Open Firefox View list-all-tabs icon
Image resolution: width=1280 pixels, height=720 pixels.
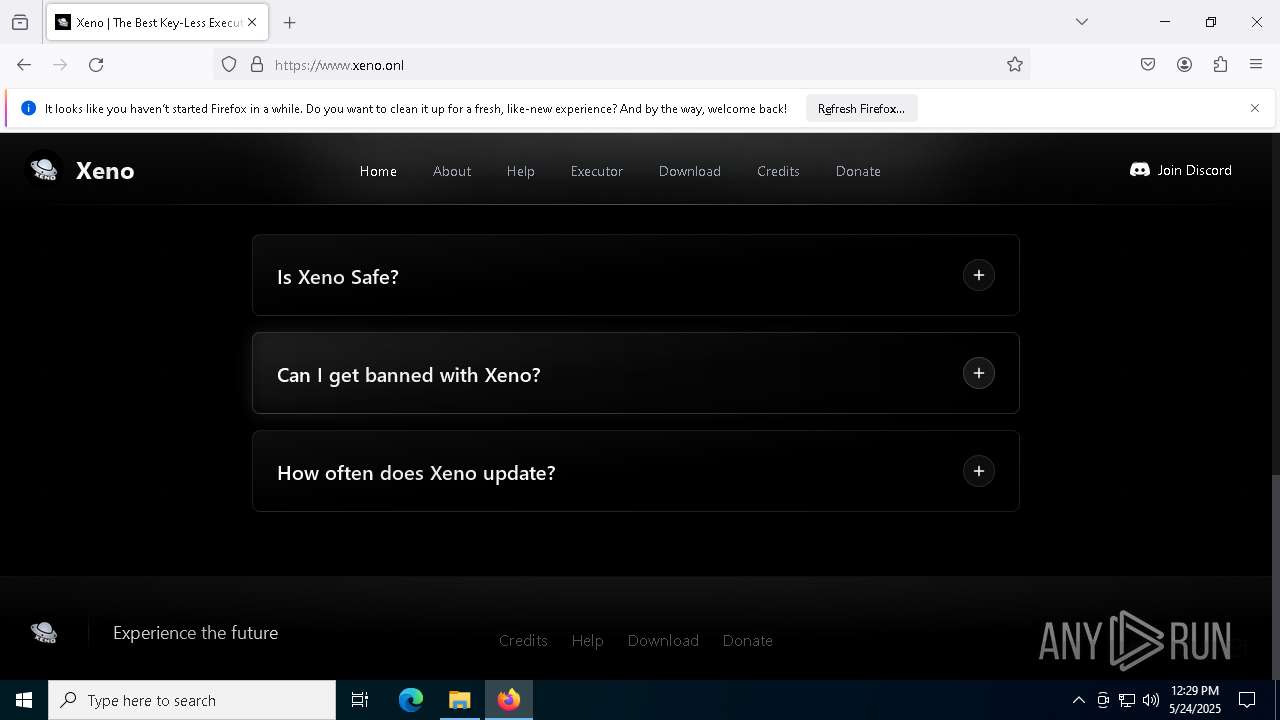pos(20,22)
